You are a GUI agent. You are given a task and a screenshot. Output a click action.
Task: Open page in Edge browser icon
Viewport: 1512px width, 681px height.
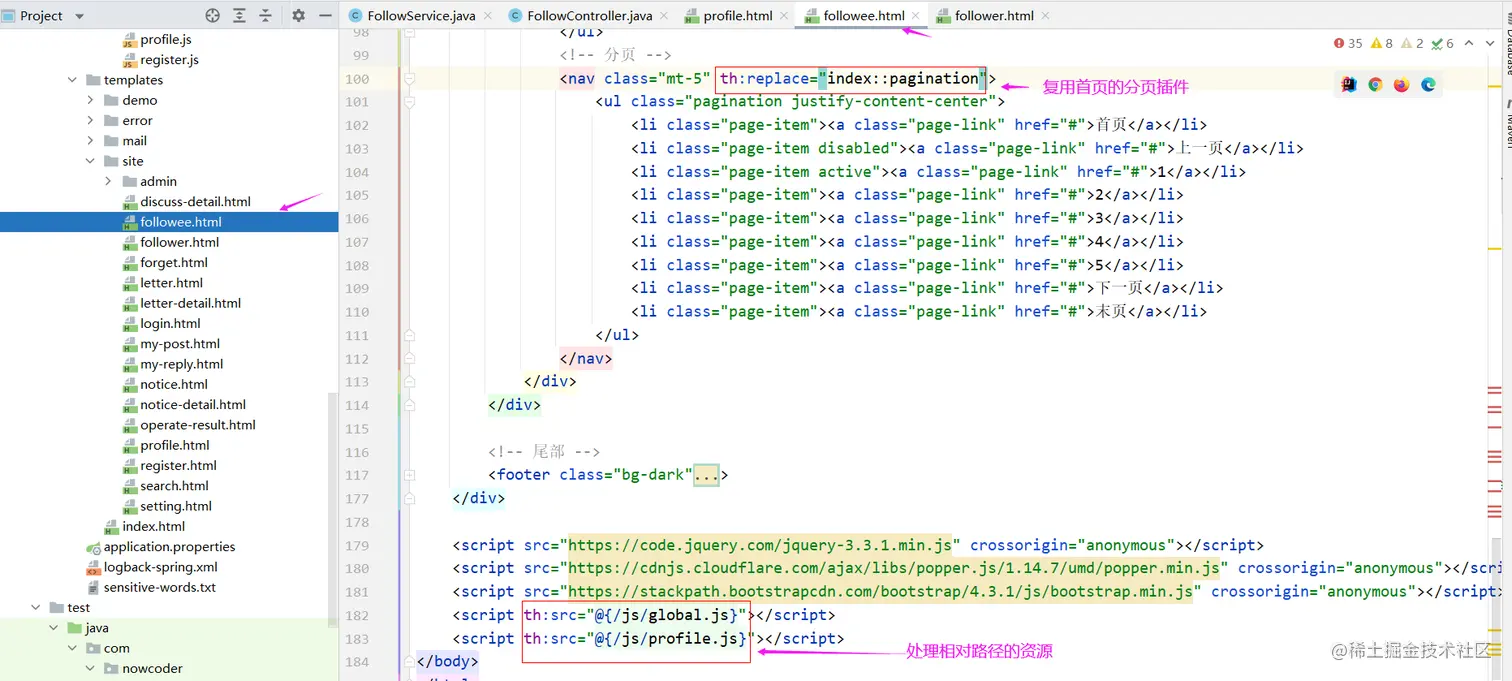click(1428, 85)
